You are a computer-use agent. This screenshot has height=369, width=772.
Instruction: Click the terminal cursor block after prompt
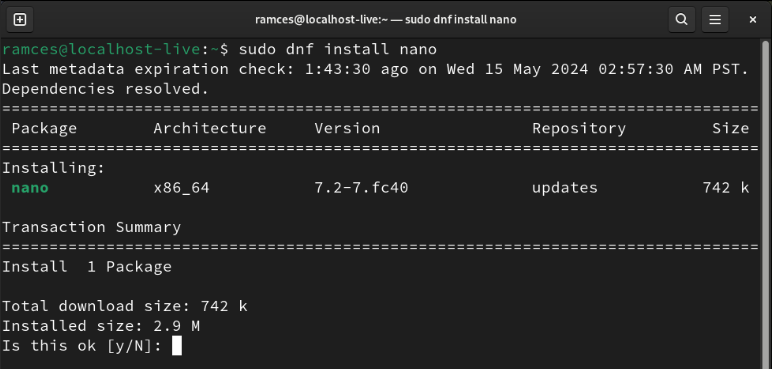click(177, 345)
